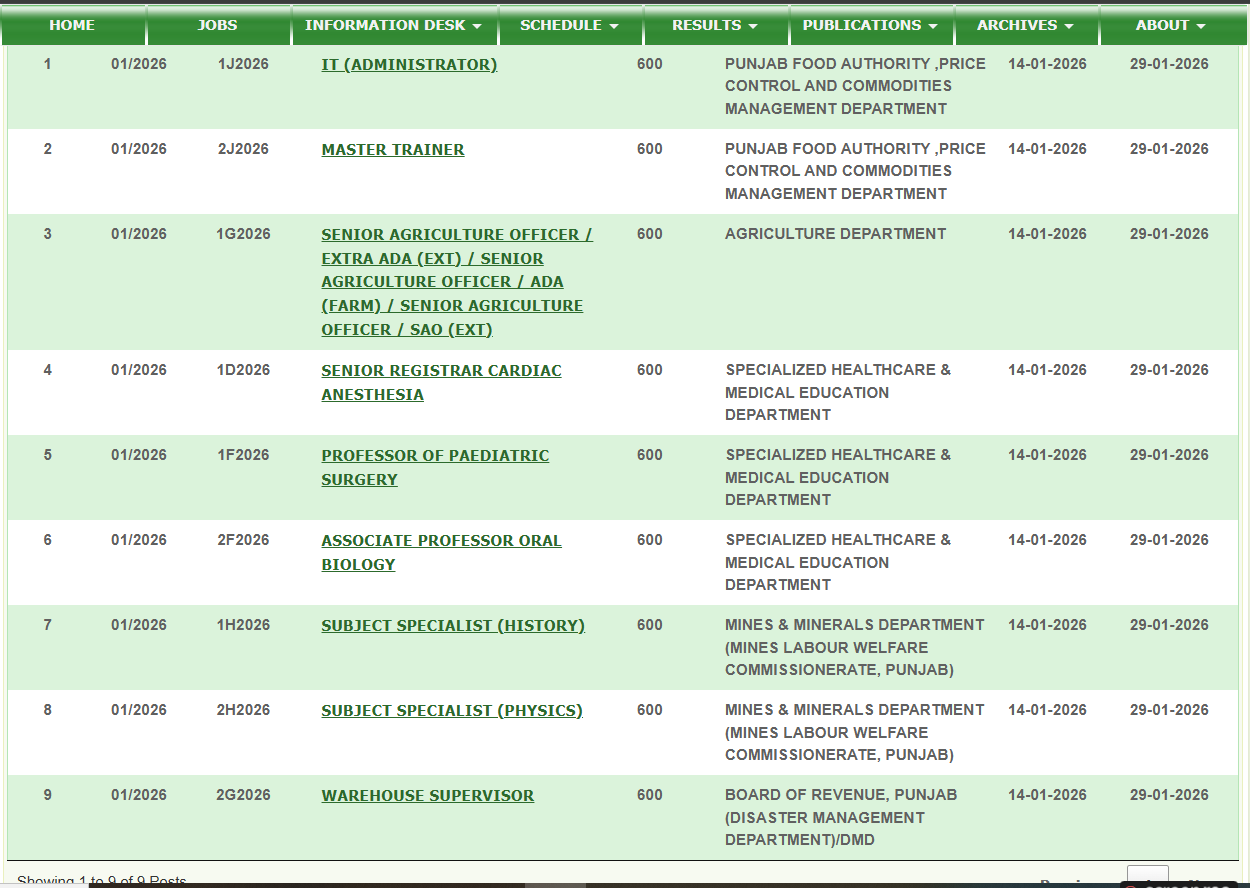Open the ARCHIVES dropdown menu
Screen dimensions: 1250x888
(1026, 24)
